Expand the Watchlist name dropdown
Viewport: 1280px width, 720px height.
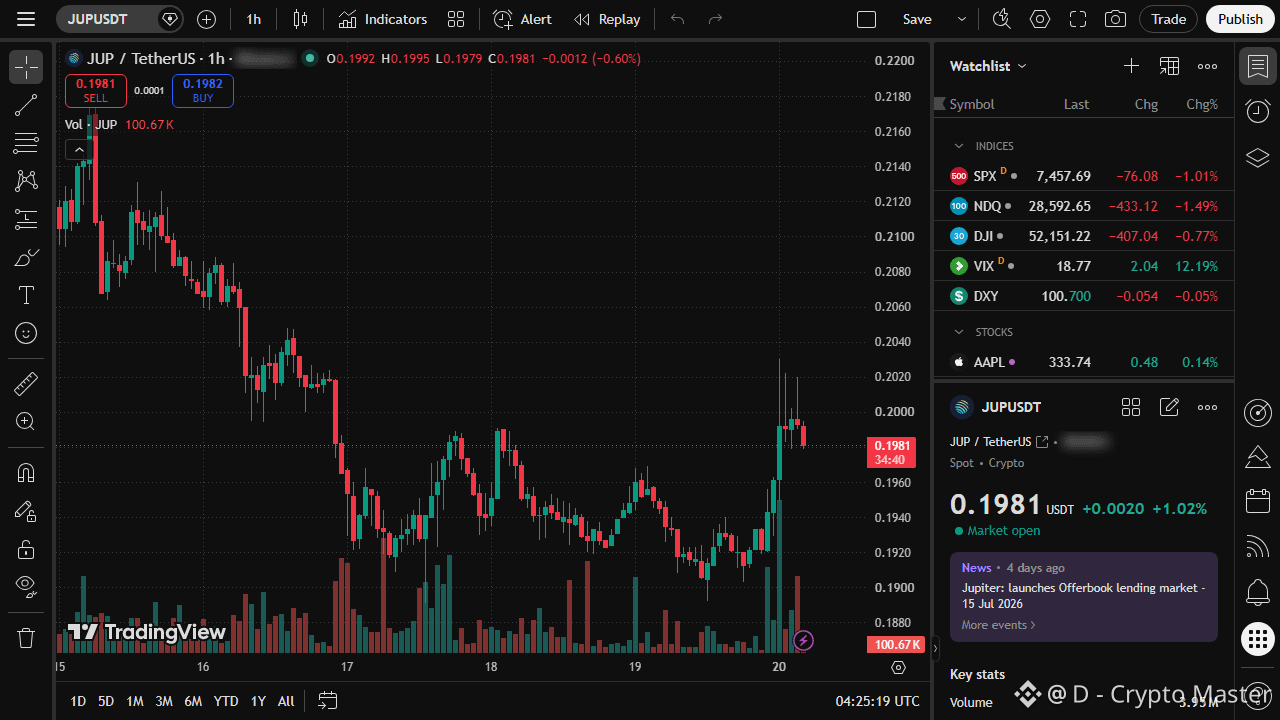click(x=1022, y=66)
